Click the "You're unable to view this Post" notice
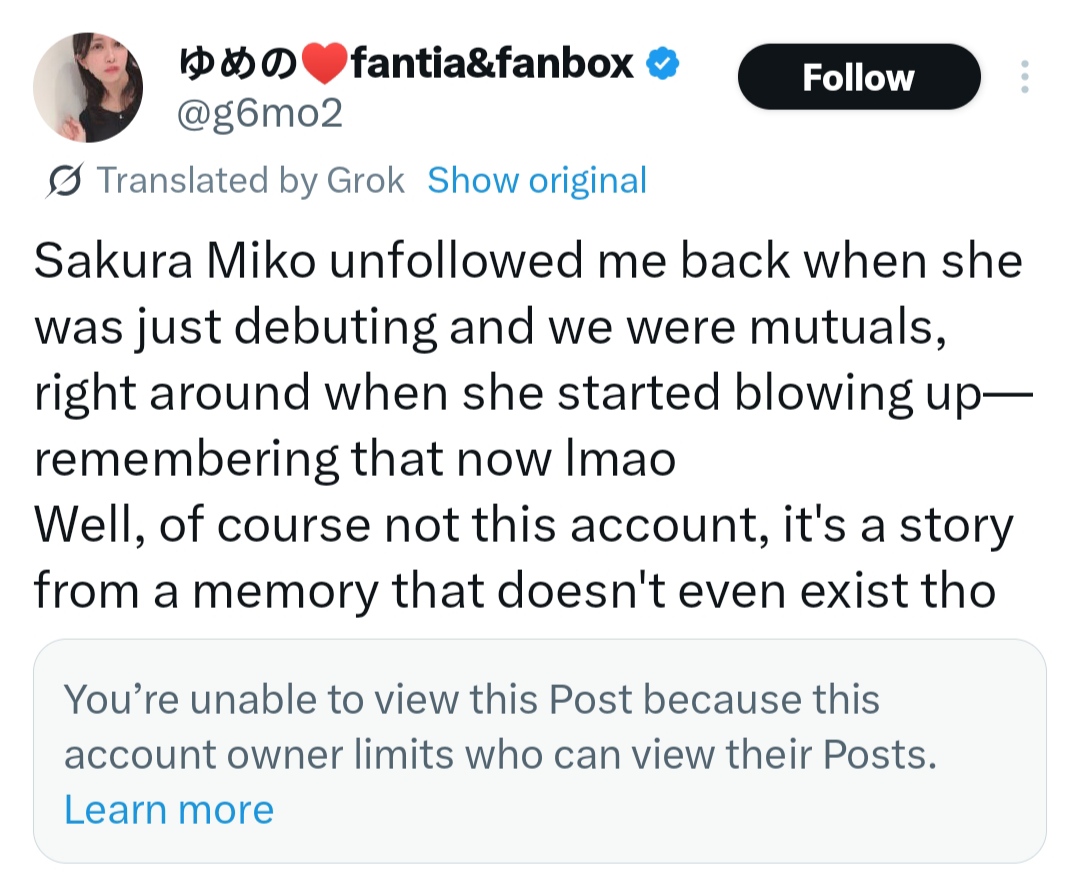Screen dimensions: 1080x875 [471, 699]
